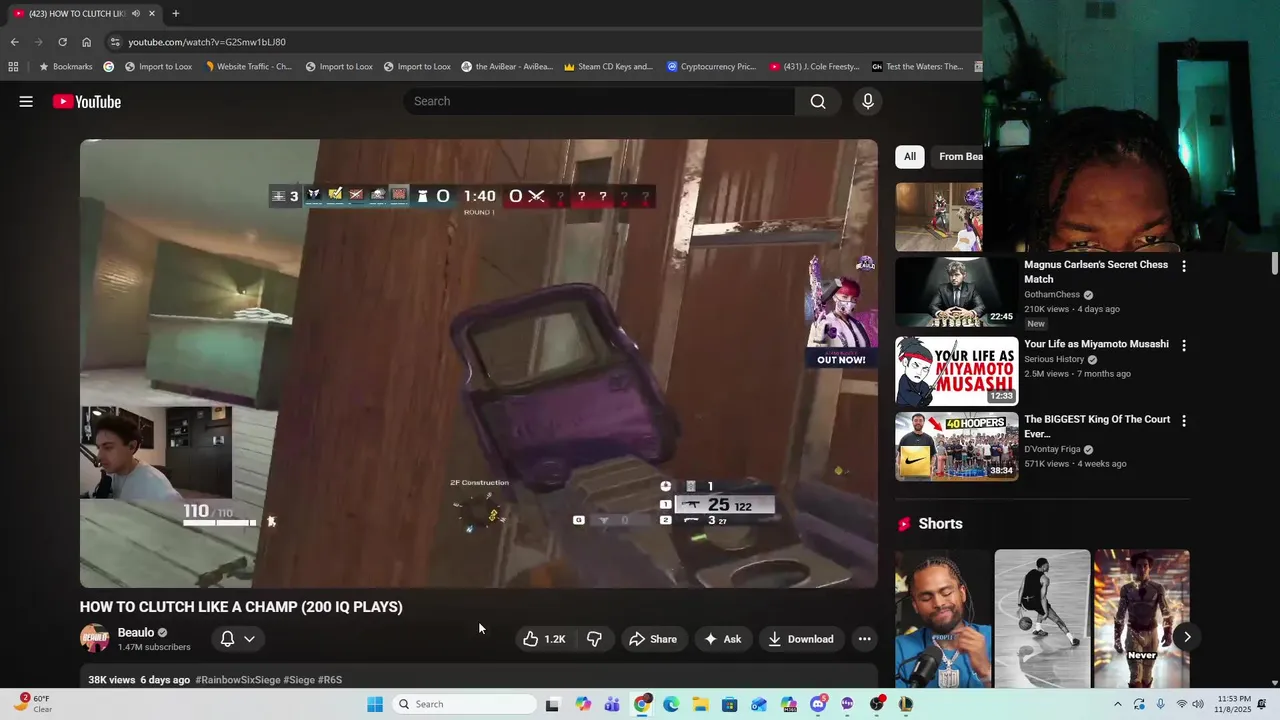The width and height of the screenshot is (1280, 720).
Task: Click the video player to pause
Action: coord(479,363)
